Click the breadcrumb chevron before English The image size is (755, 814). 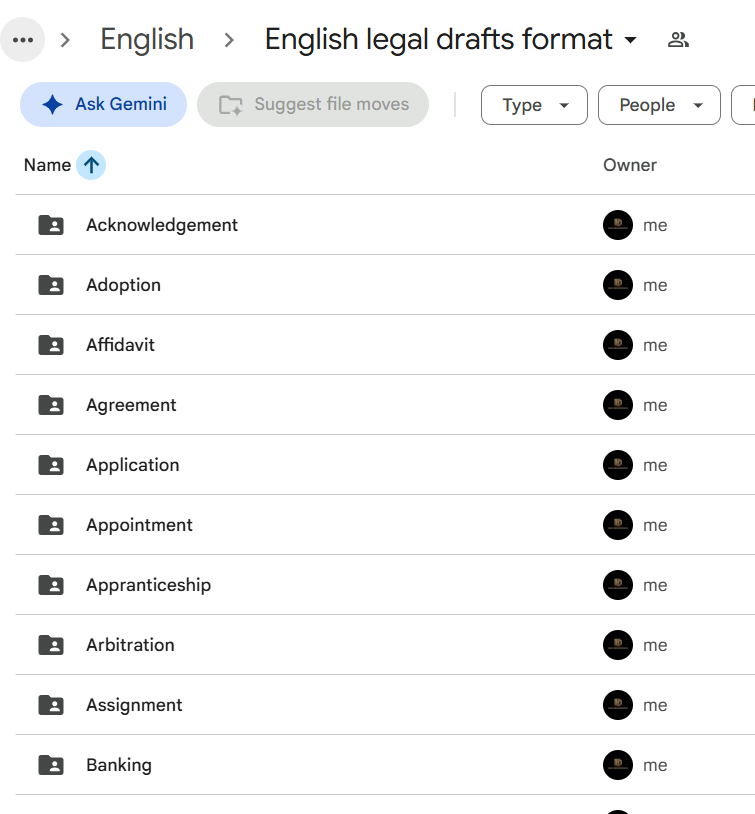coord(65,40)
